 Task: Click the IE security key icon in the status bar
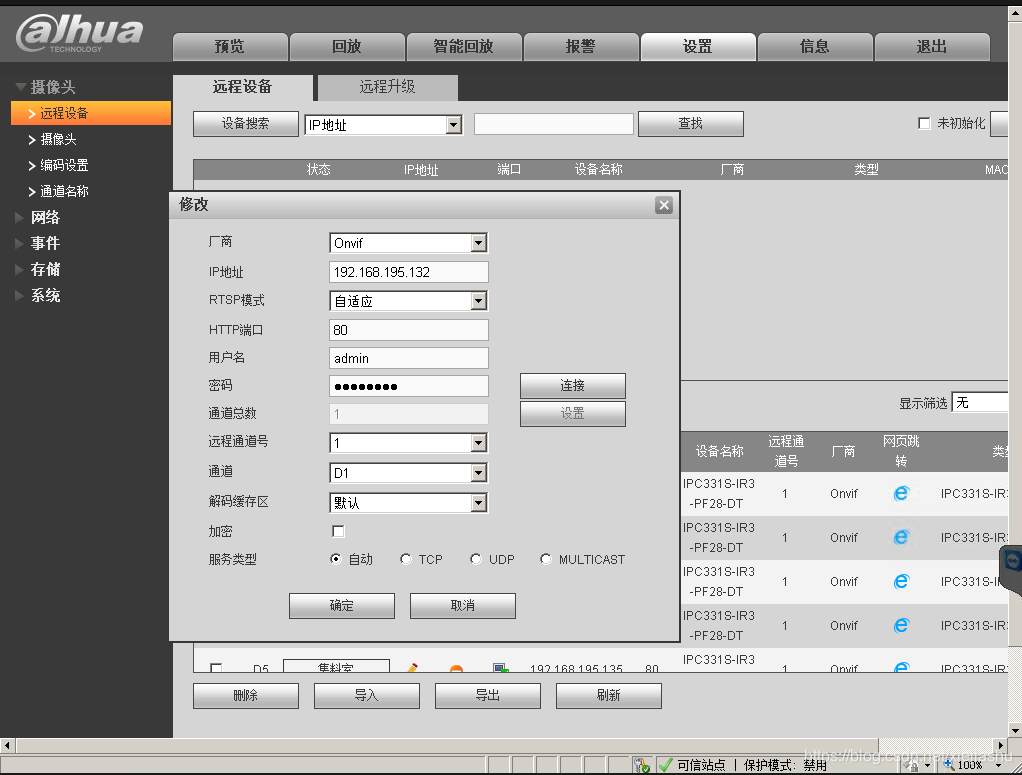[x=641, y=765]
